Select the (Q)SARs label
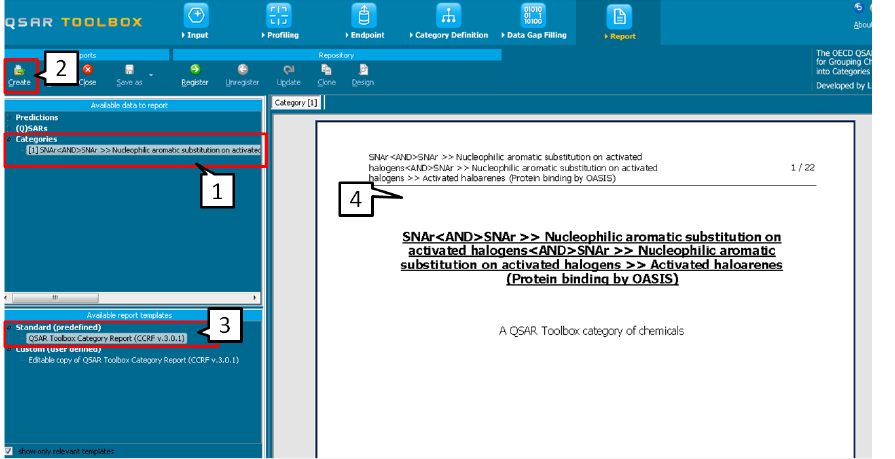 (31, 128)
